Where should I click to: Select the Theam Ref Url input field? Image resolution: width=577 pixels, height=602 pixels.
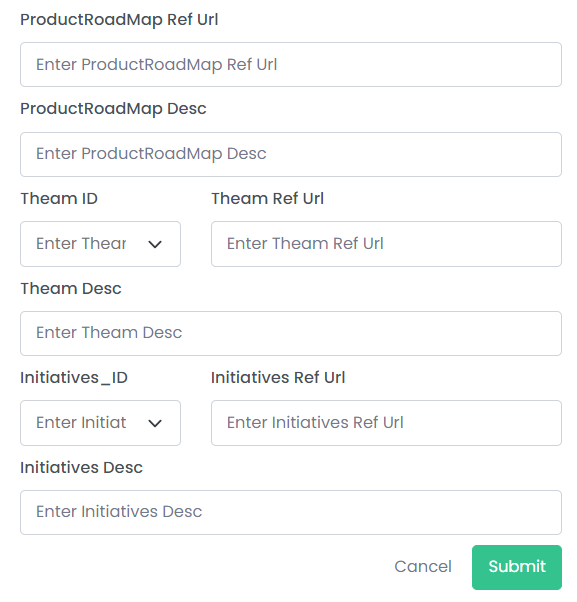[386, 244]
